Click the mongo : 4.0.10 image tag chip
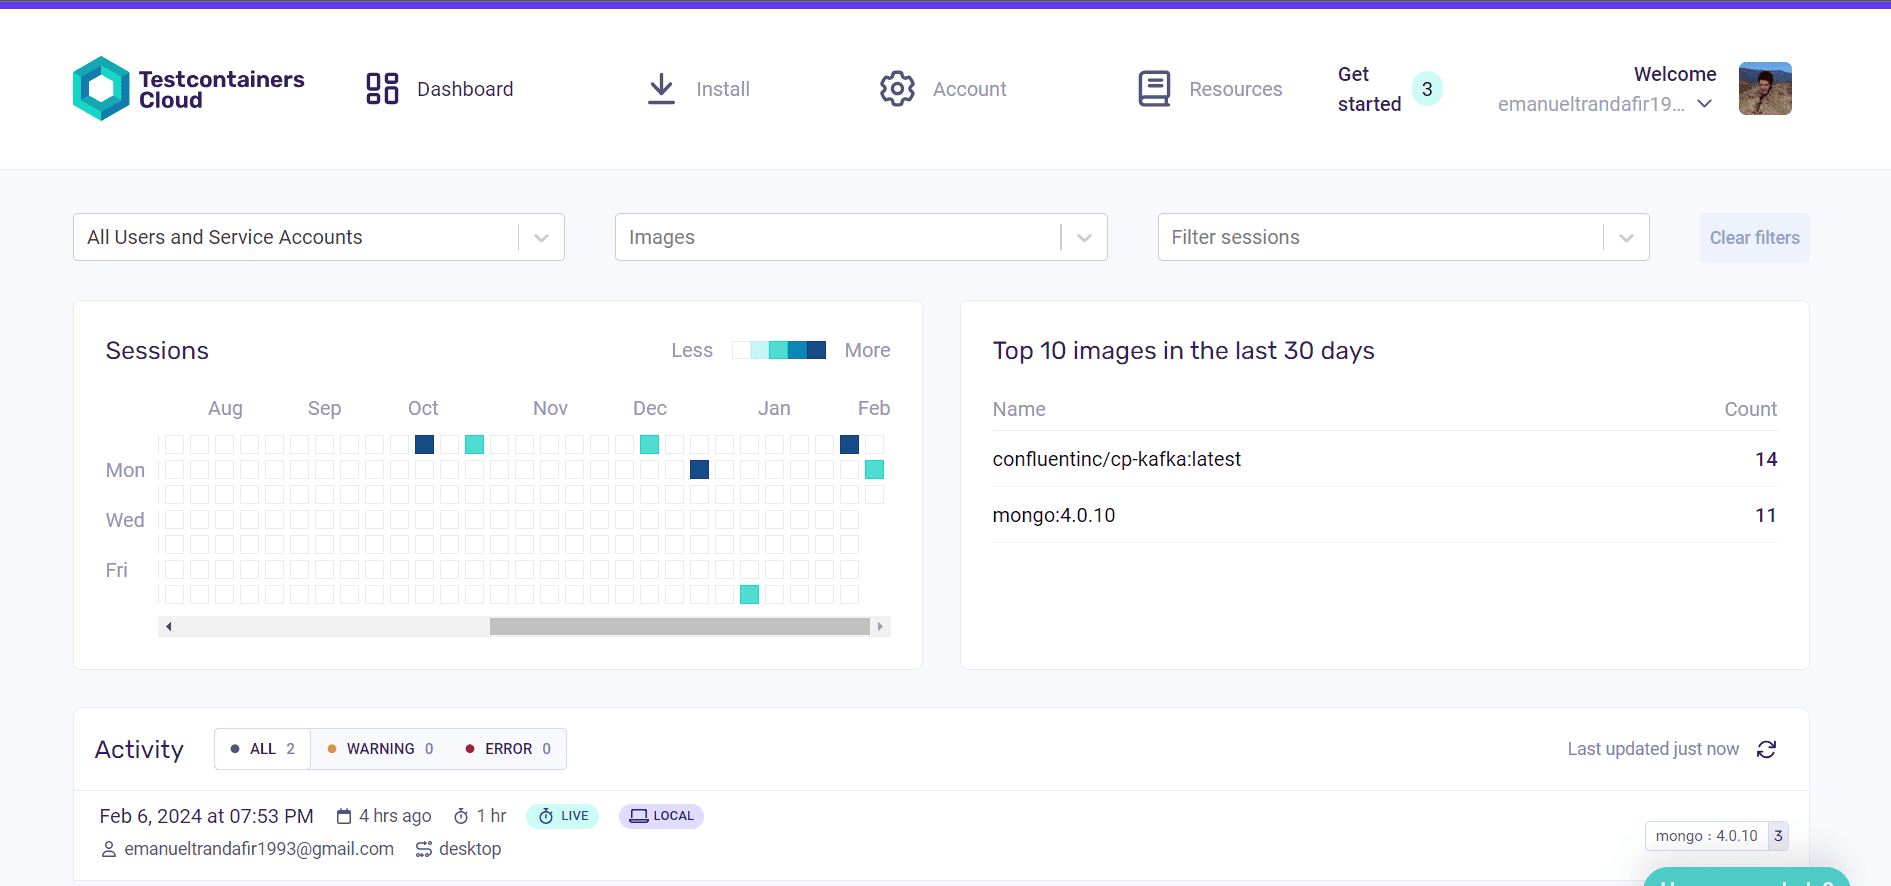 coord(1717,836)
